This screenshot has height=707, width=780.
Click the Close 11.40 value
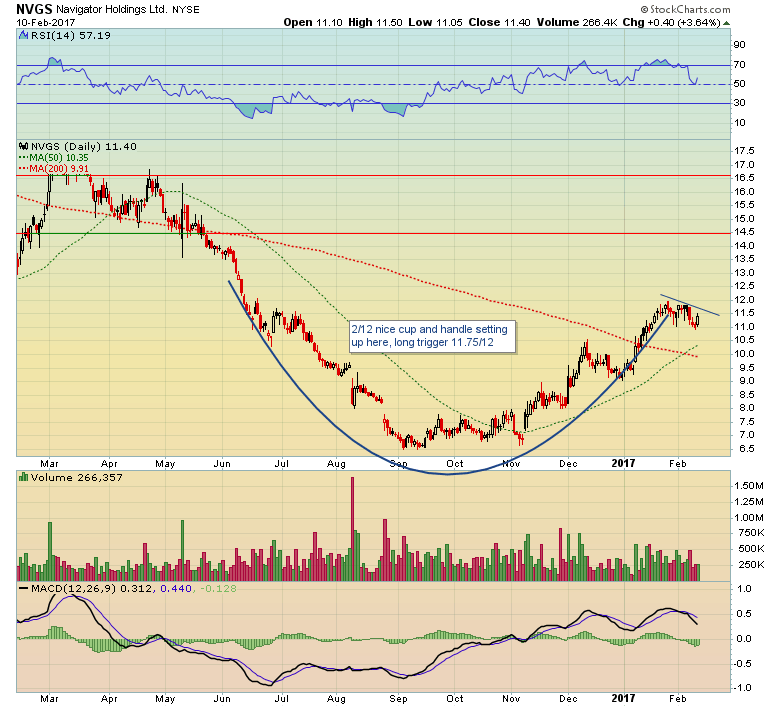click(x=499, y=22)
